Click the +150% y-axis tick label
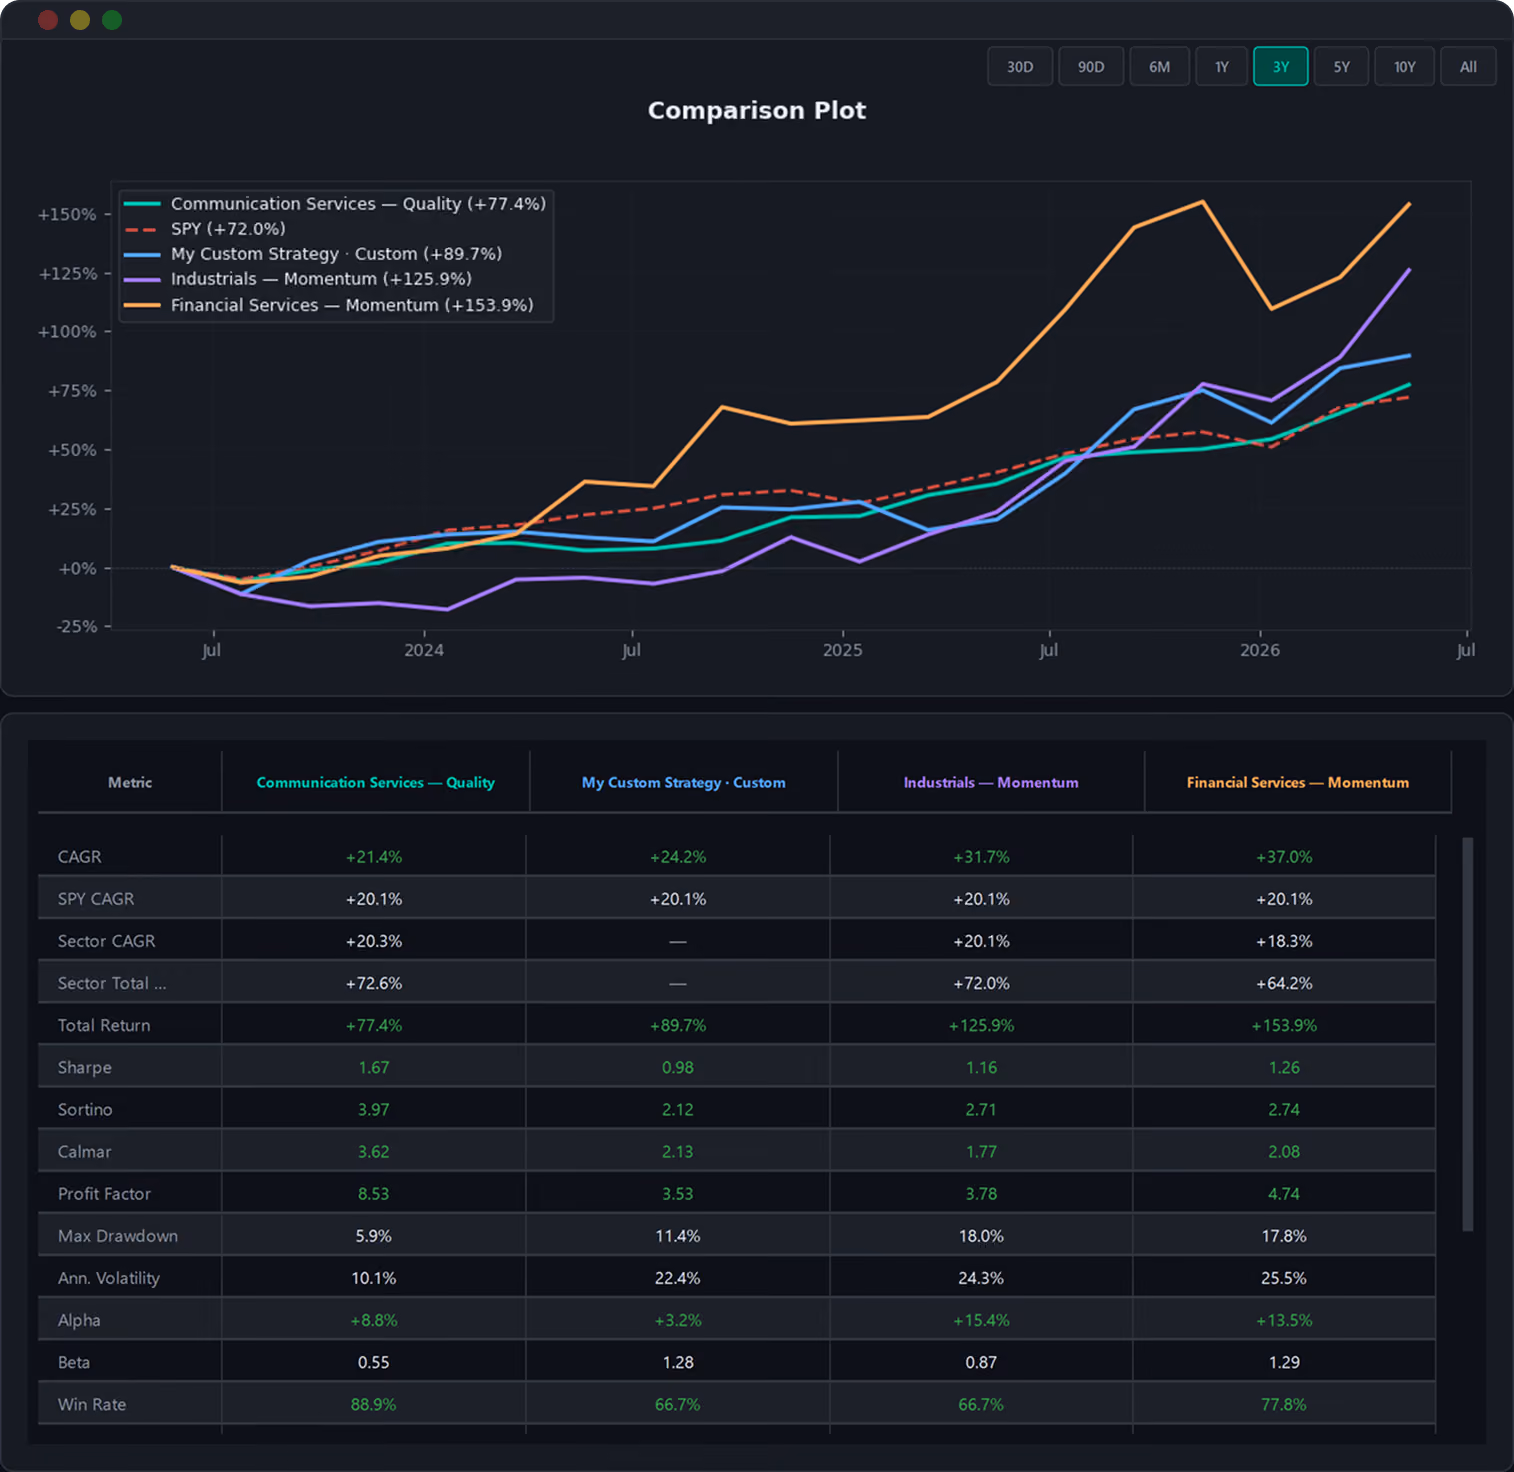1514x1472 pixels. click(67, 214)
